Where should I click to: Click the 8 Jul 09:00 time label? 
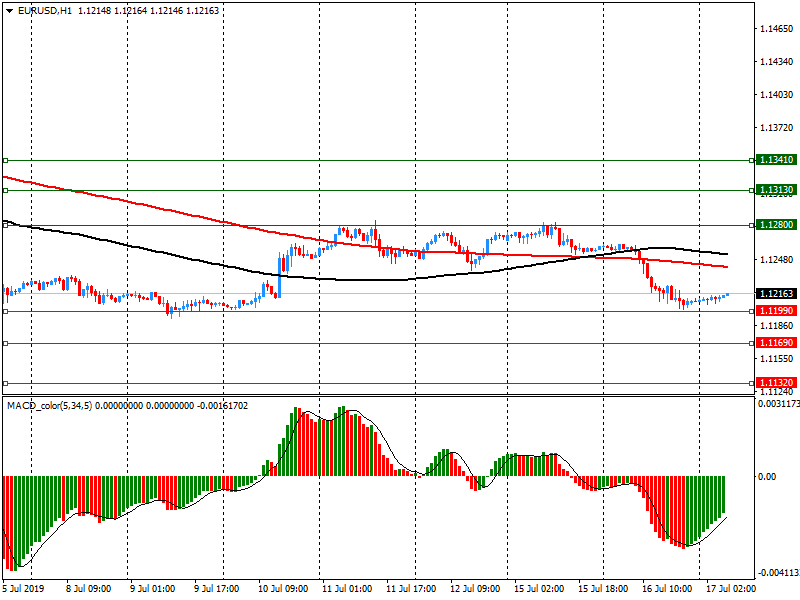pos(89,589)
